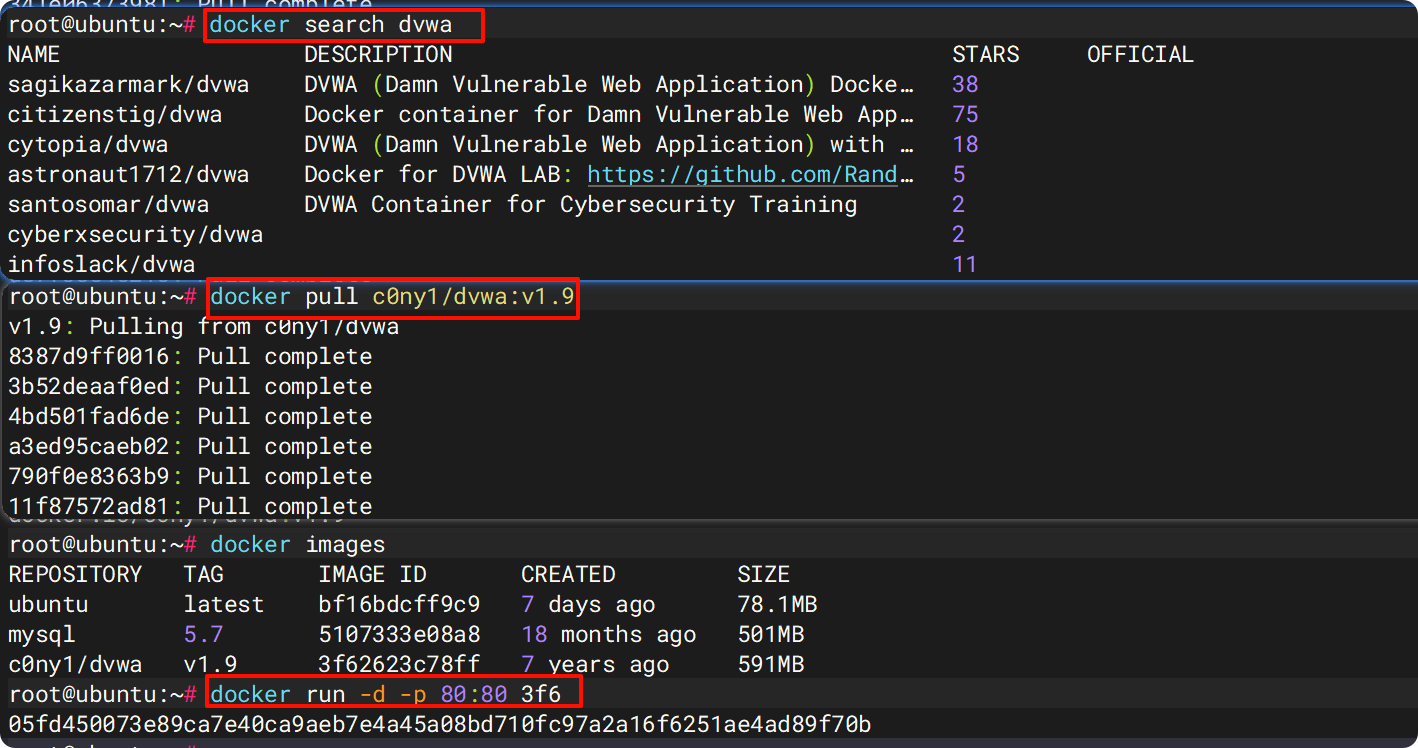1418x748 pixels.
Task: Click the OFFICIAL column header
Action: [1140, 55]
